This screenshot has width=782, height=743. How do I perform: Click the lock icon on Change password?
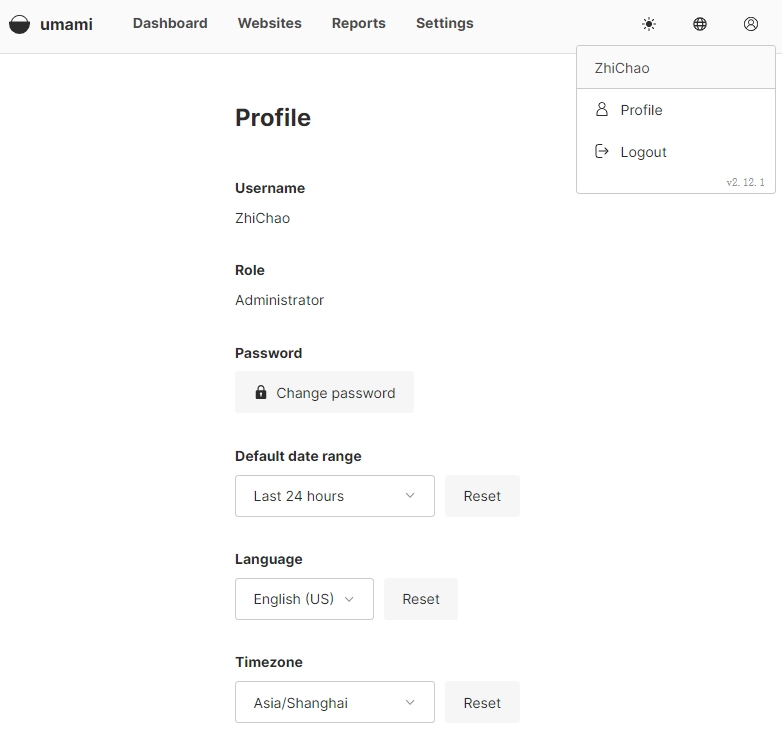pos(261,393)
